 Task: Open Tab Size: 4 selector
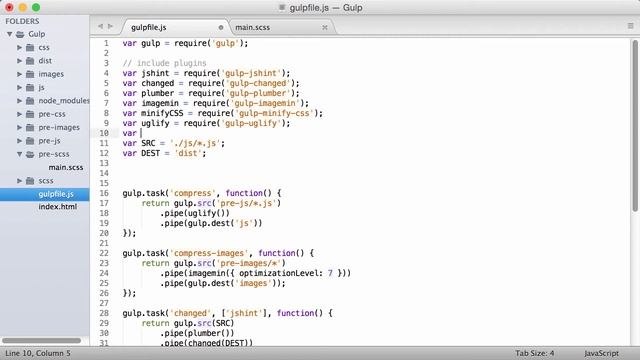click(x=534, y=353)
